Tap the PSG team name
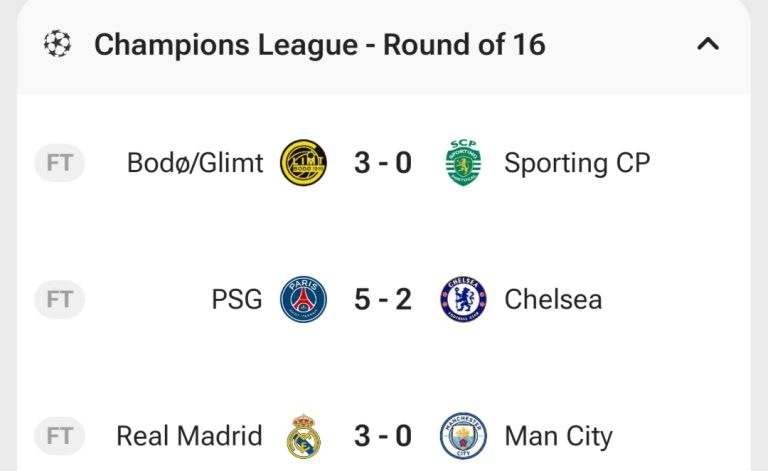 point(237,299)
